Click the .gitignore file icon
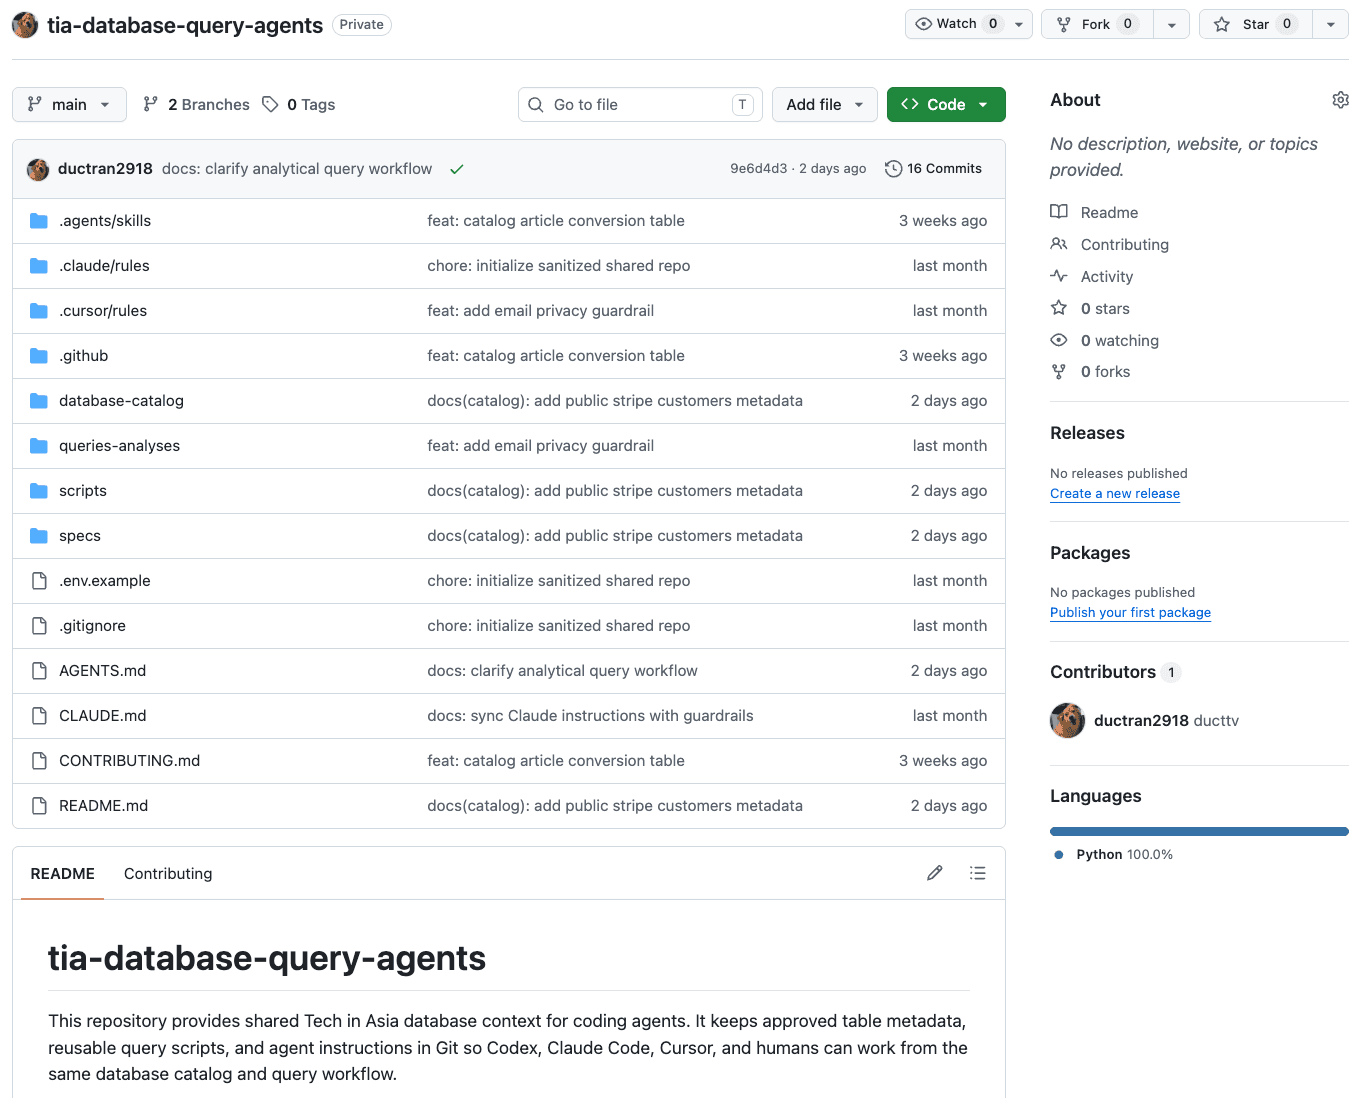This screenshot has height=1098, width=1364. click(39, 626)
